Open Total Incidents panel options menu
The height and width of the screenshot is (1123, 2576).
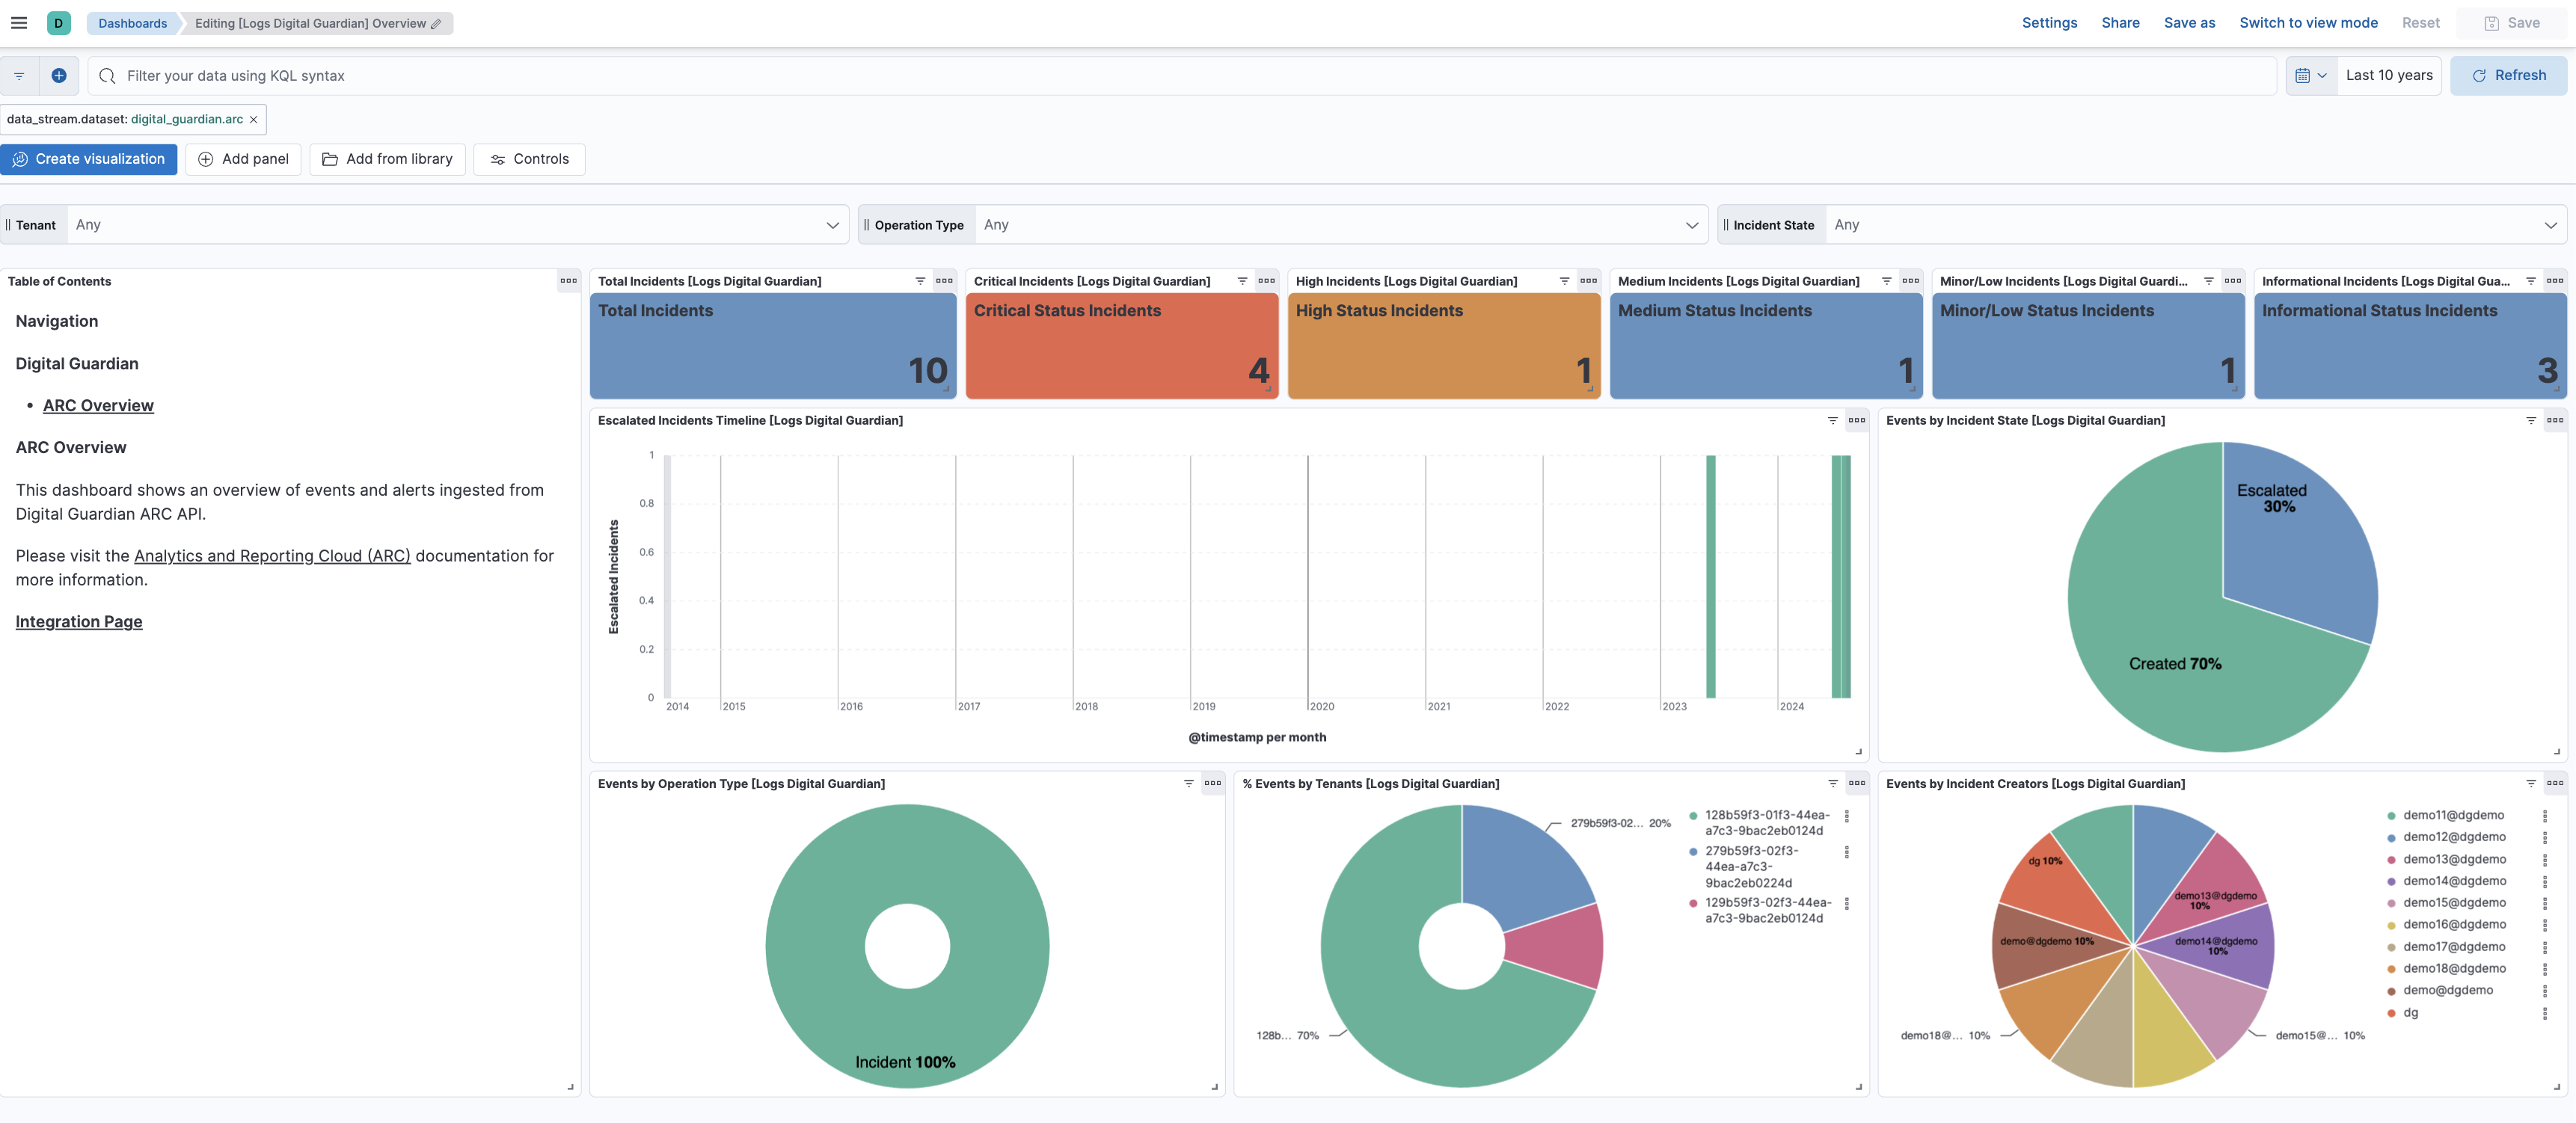[x=944, y=281]
